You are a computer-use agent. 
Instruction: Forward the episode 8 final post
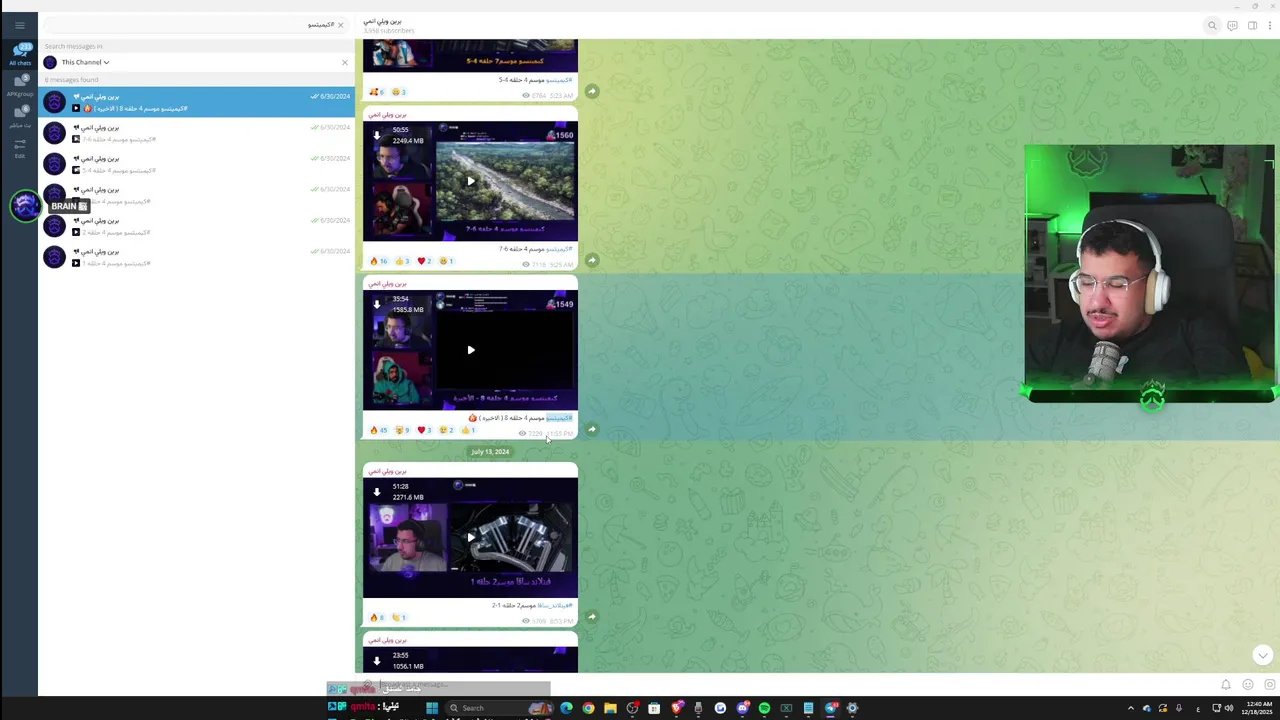[x=592, y=429]
